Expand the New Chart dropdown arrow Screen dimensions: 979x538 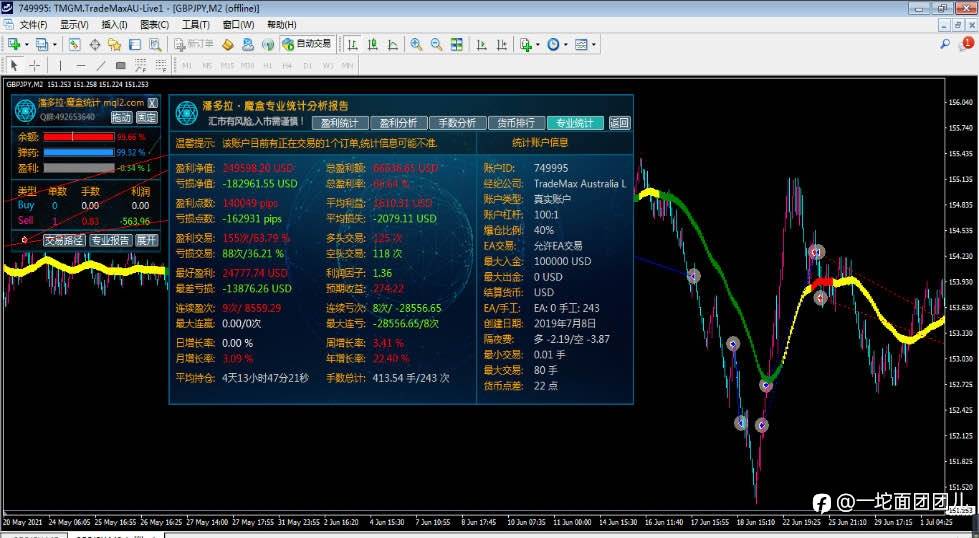(26, 44)
